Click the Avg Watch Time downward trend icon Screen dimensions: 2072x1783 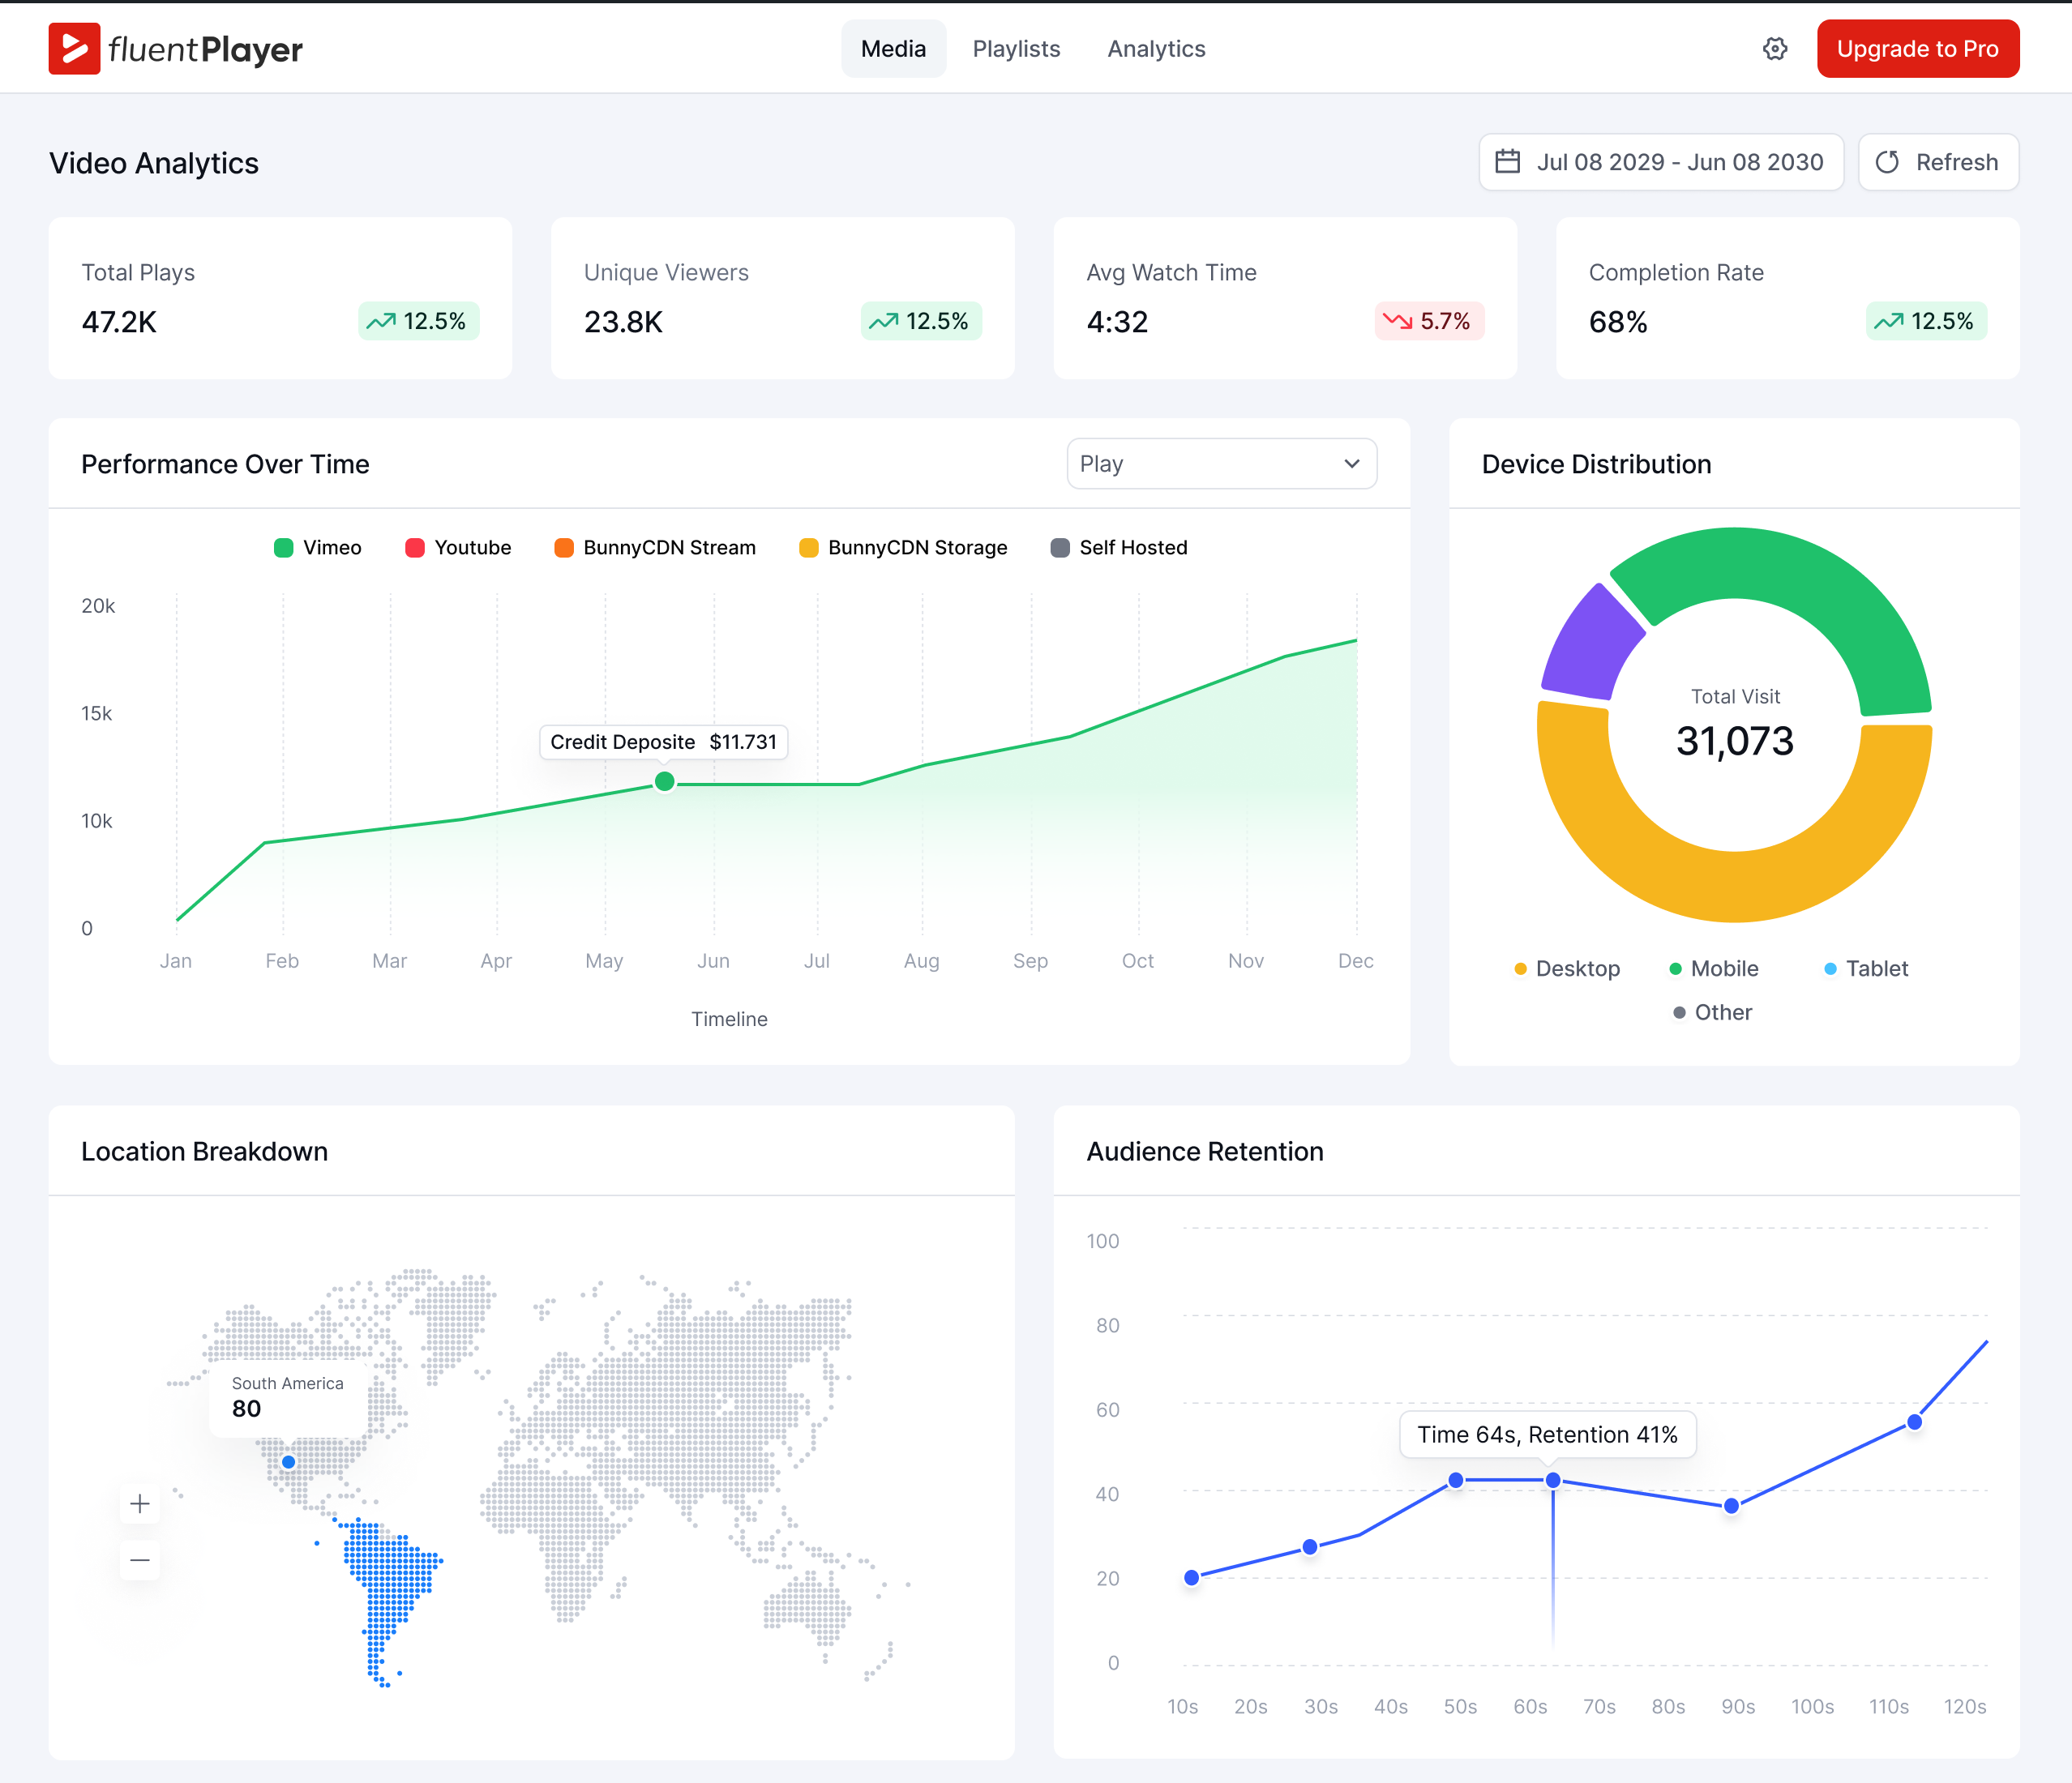(x=1397, y=321)
